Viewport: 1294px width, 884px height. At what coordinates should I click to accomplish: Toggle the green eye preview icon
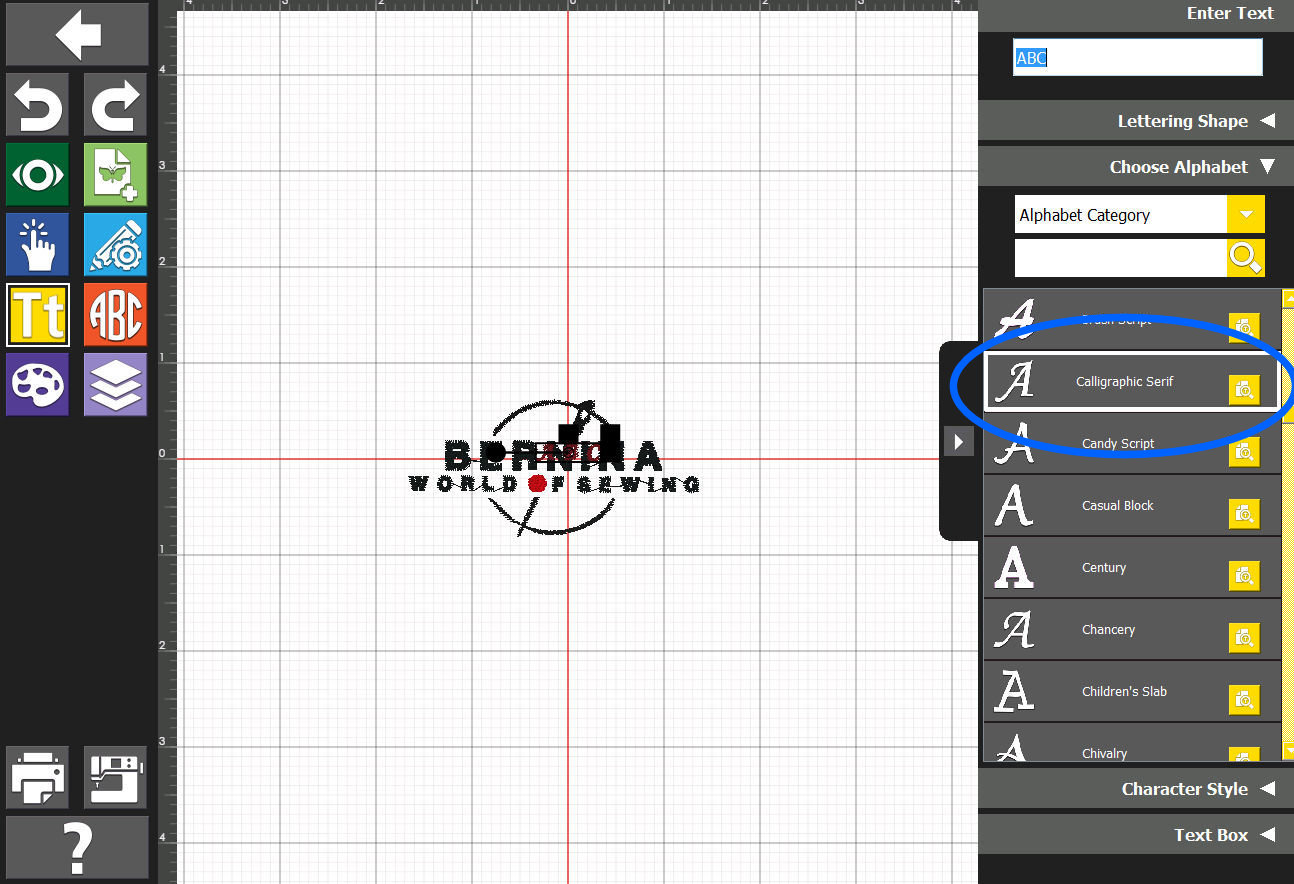click(x=38, y=174)
